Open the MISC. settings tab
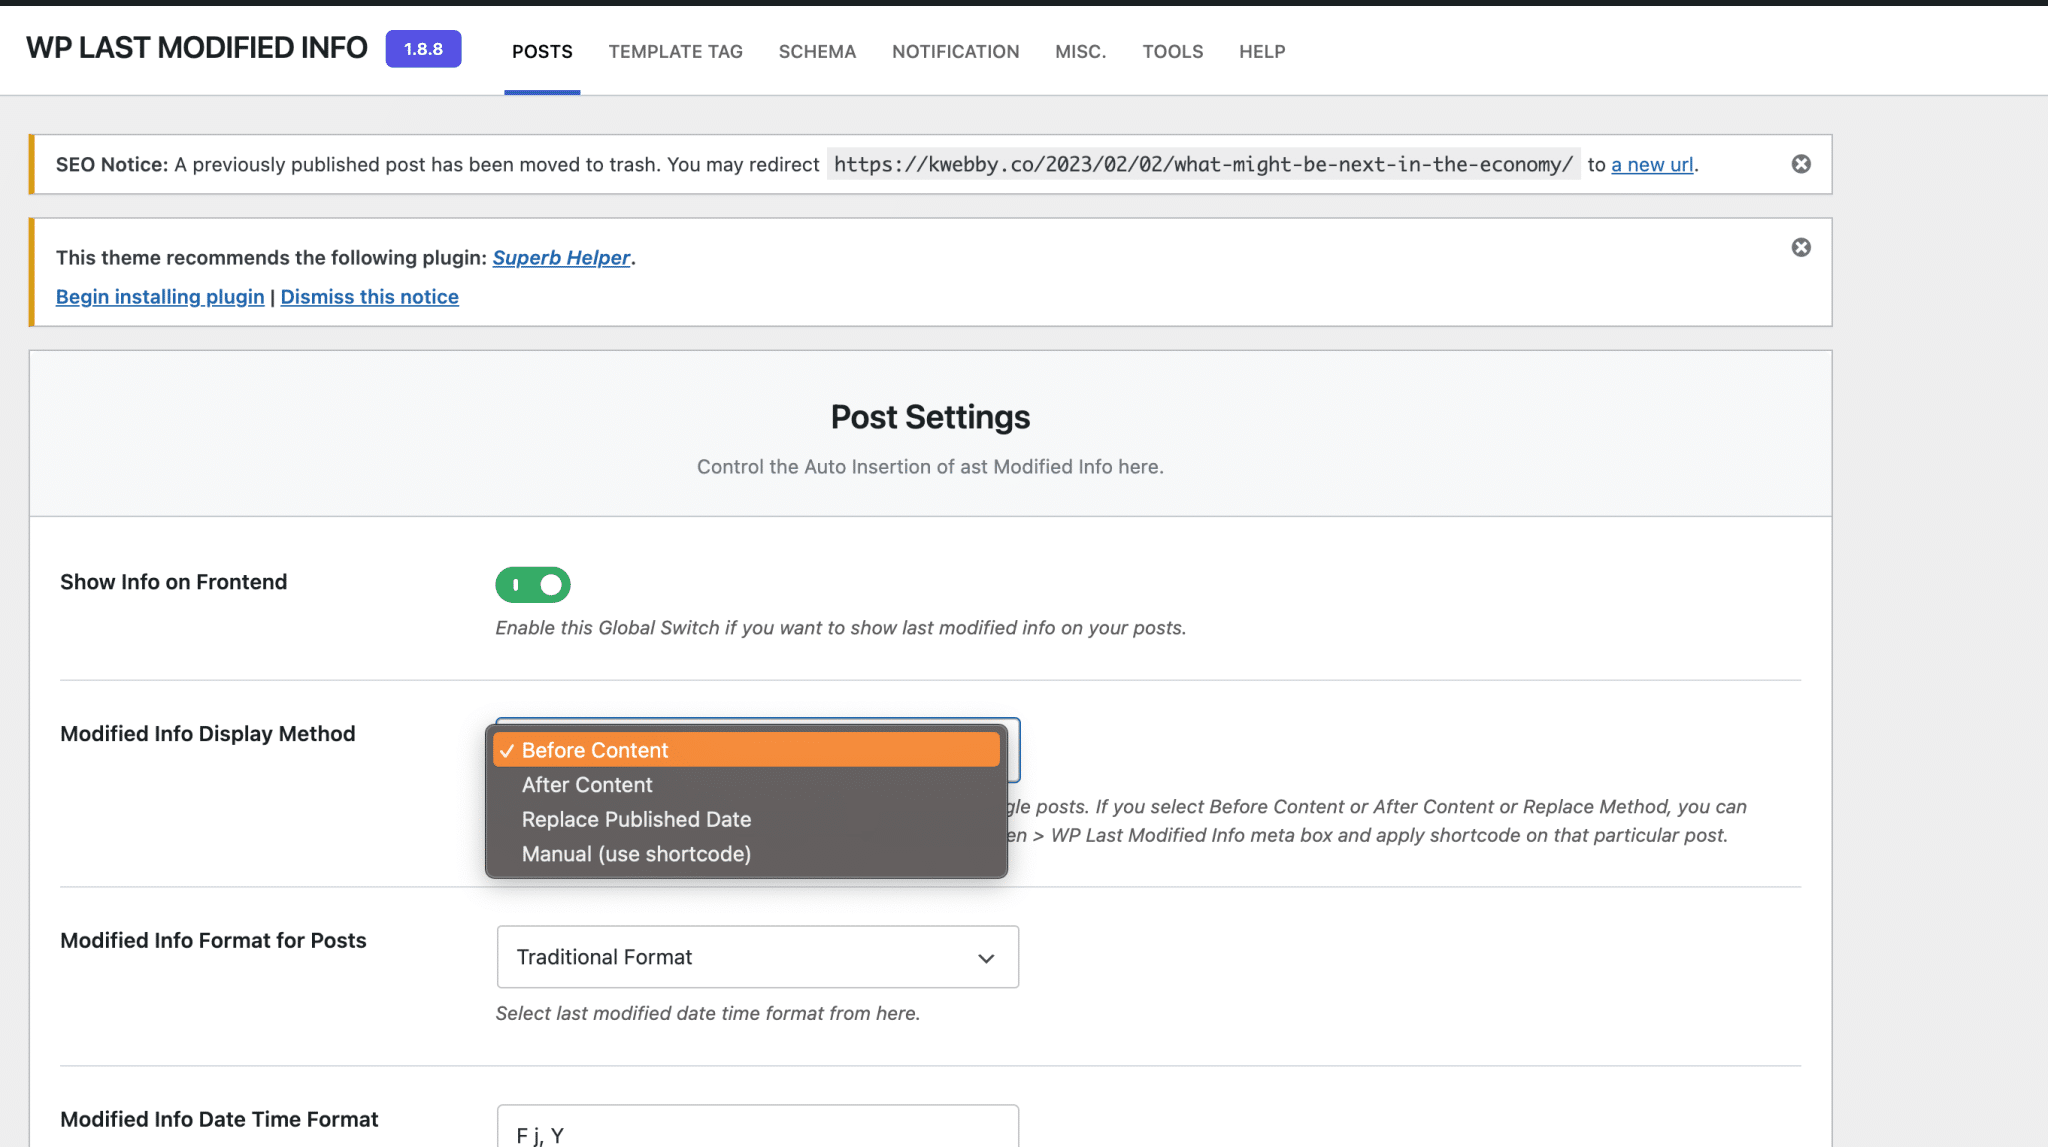The image size is (2048, 1147). point(1080,51)
